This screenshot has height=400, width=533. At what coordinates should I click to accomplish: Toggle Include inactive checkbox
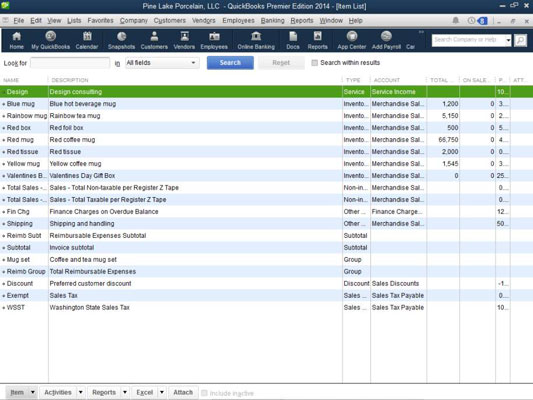point(204,393)
